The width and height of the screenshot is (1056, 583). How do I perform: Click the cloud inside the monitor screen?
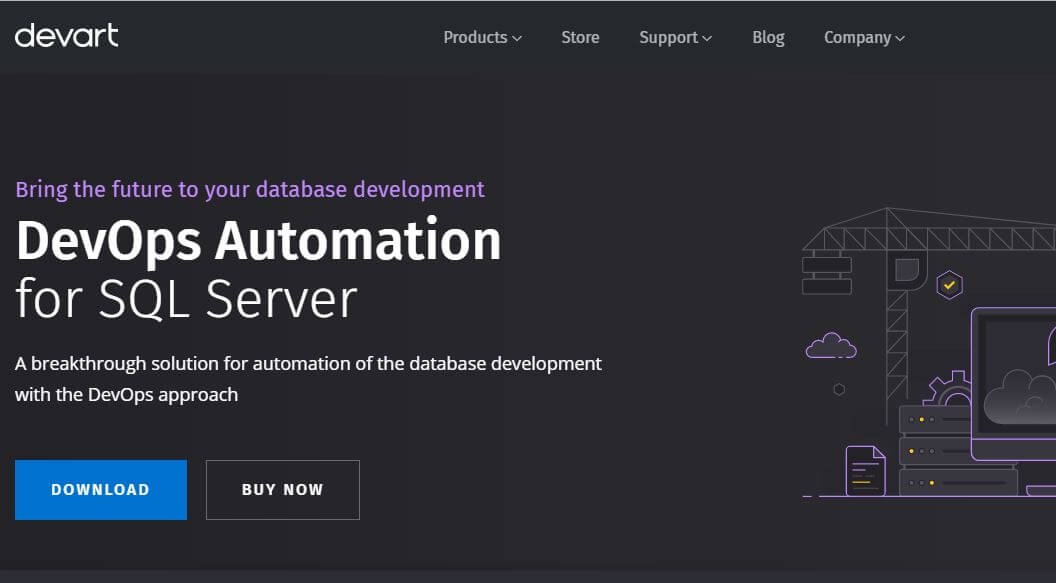point(1020,397)
